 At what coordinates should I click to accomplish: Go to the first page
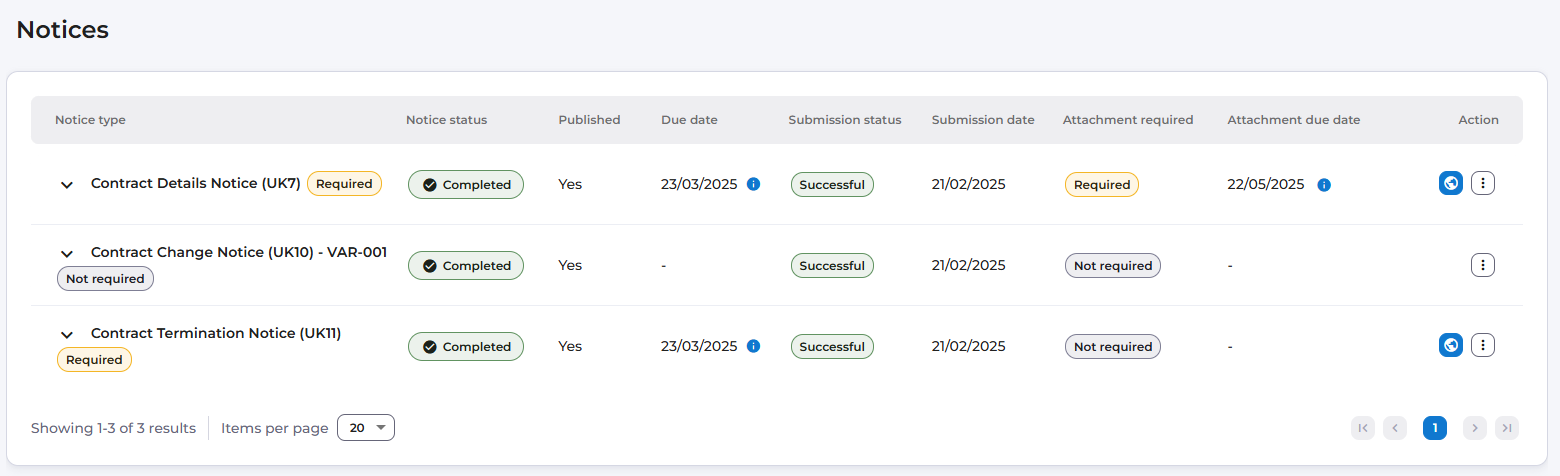(1362, 428)
